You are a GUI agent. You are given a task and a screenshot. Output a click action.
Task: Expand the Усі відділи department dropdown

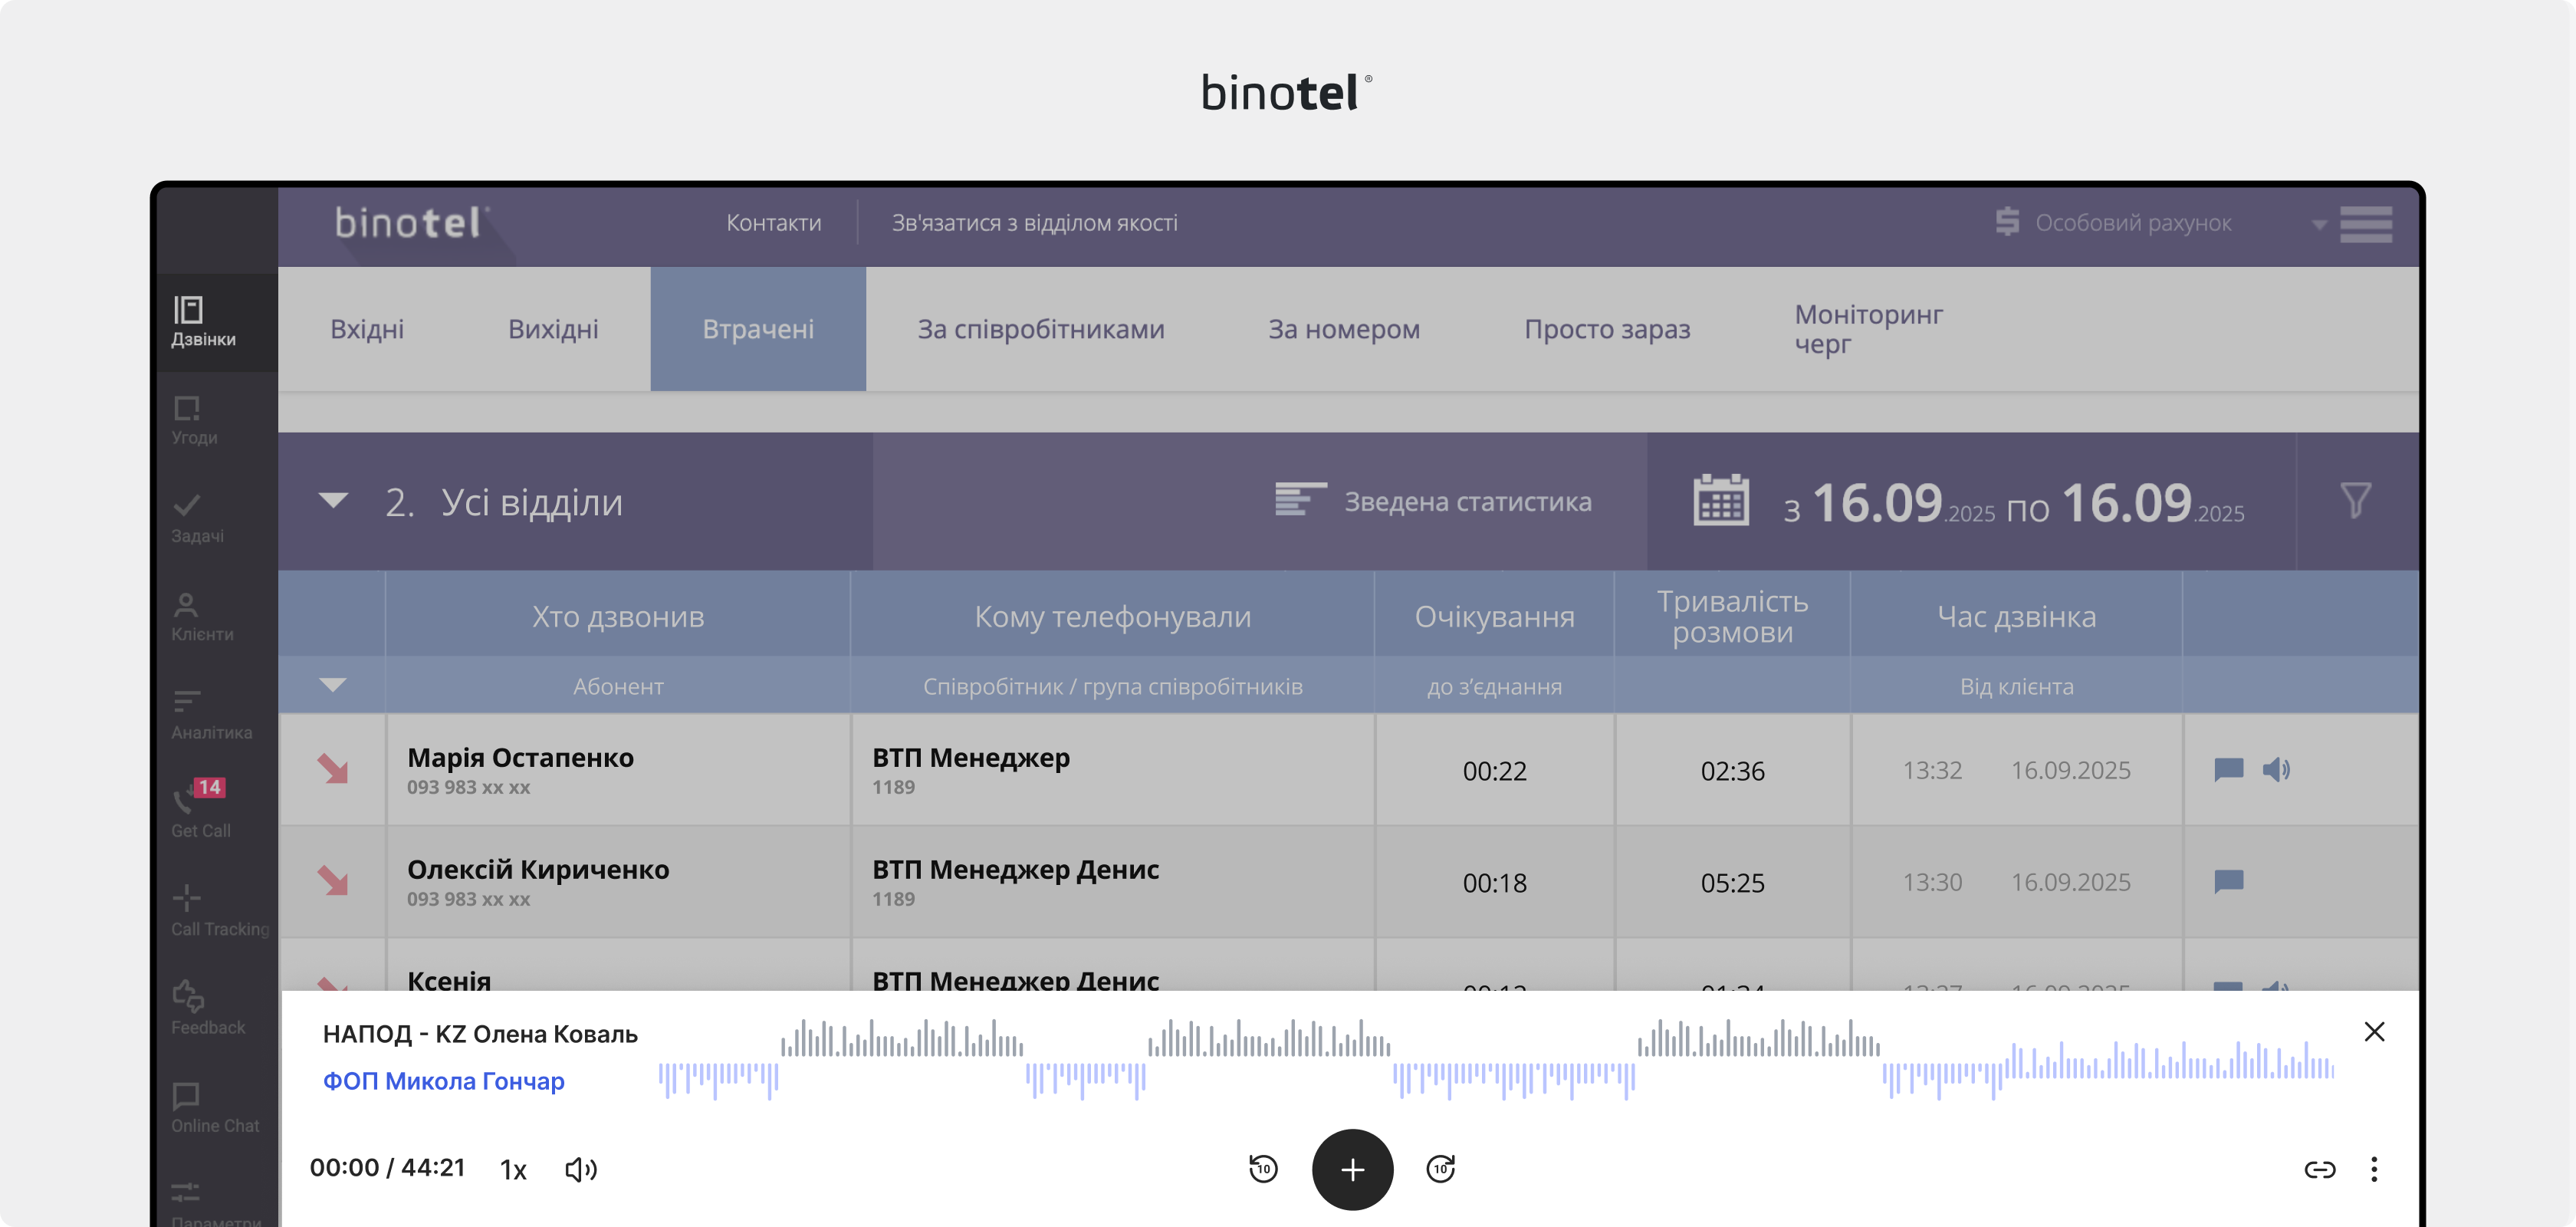click(x=333, y=501)
